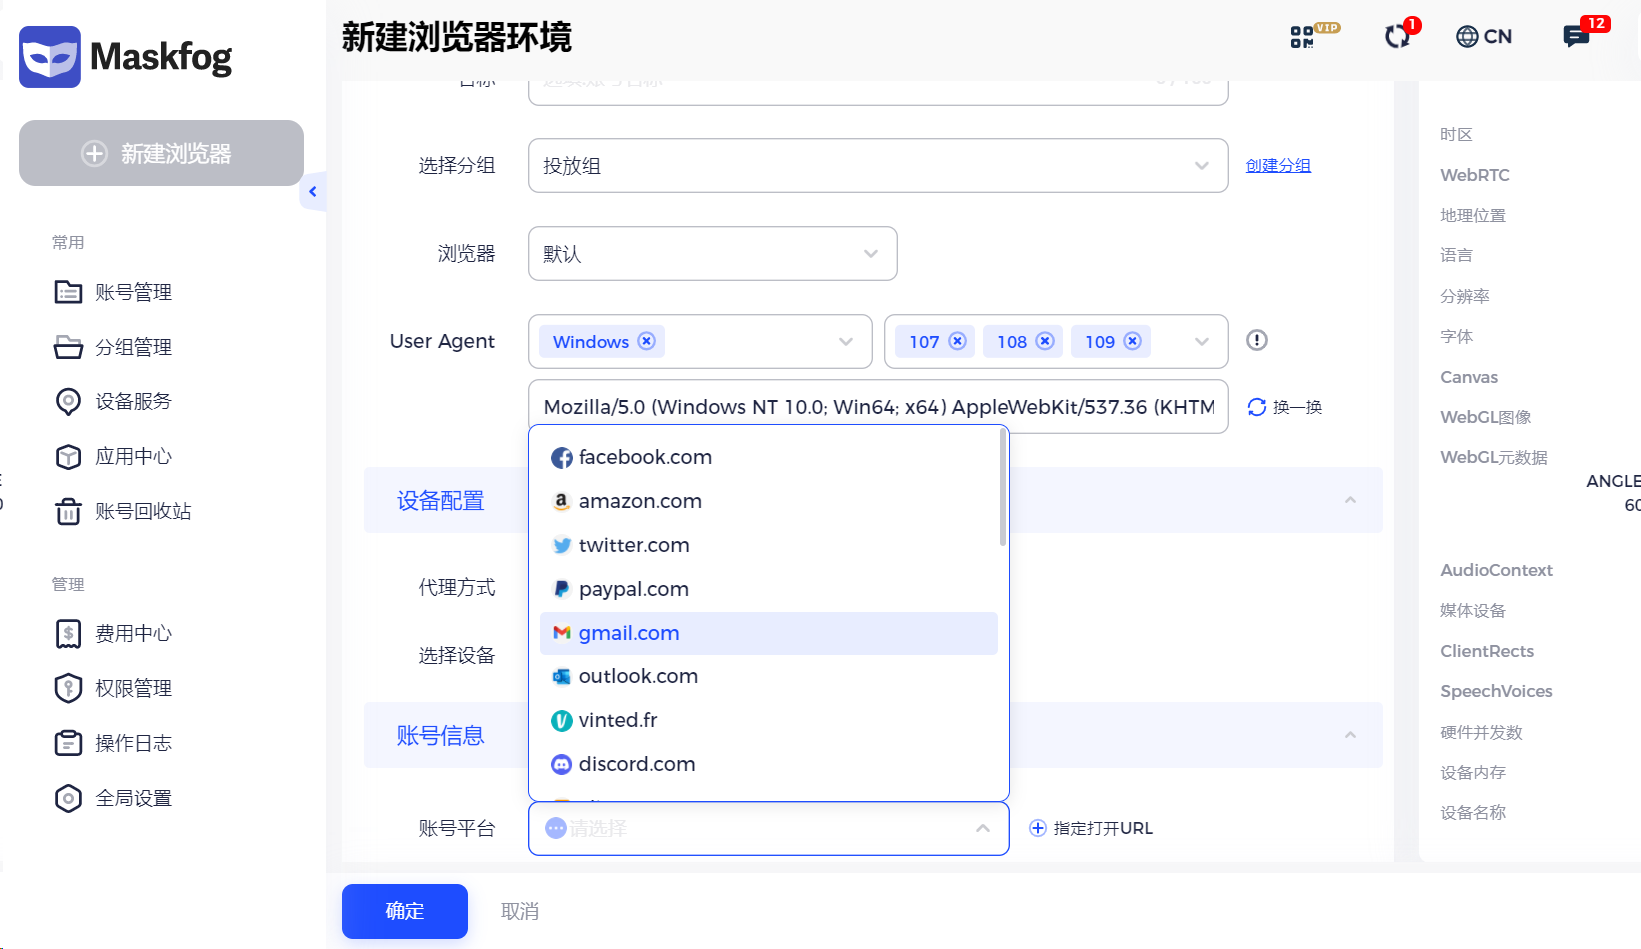This screenshot has width=1641, height=949.
Task: Click the 账号管理 sidebar icon
Action: 68,292
